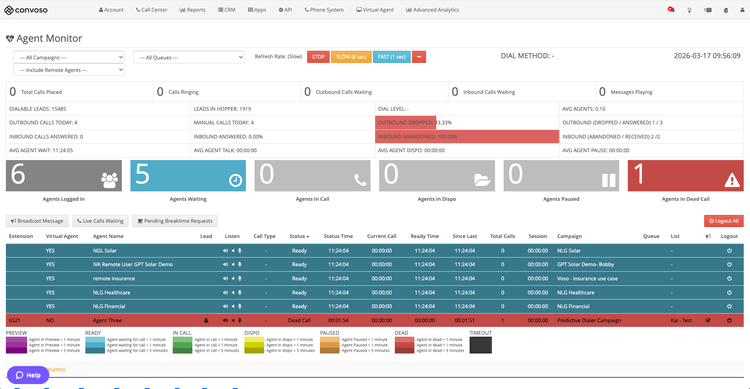Open Pending Breaktime Requests

click(175, 221)
